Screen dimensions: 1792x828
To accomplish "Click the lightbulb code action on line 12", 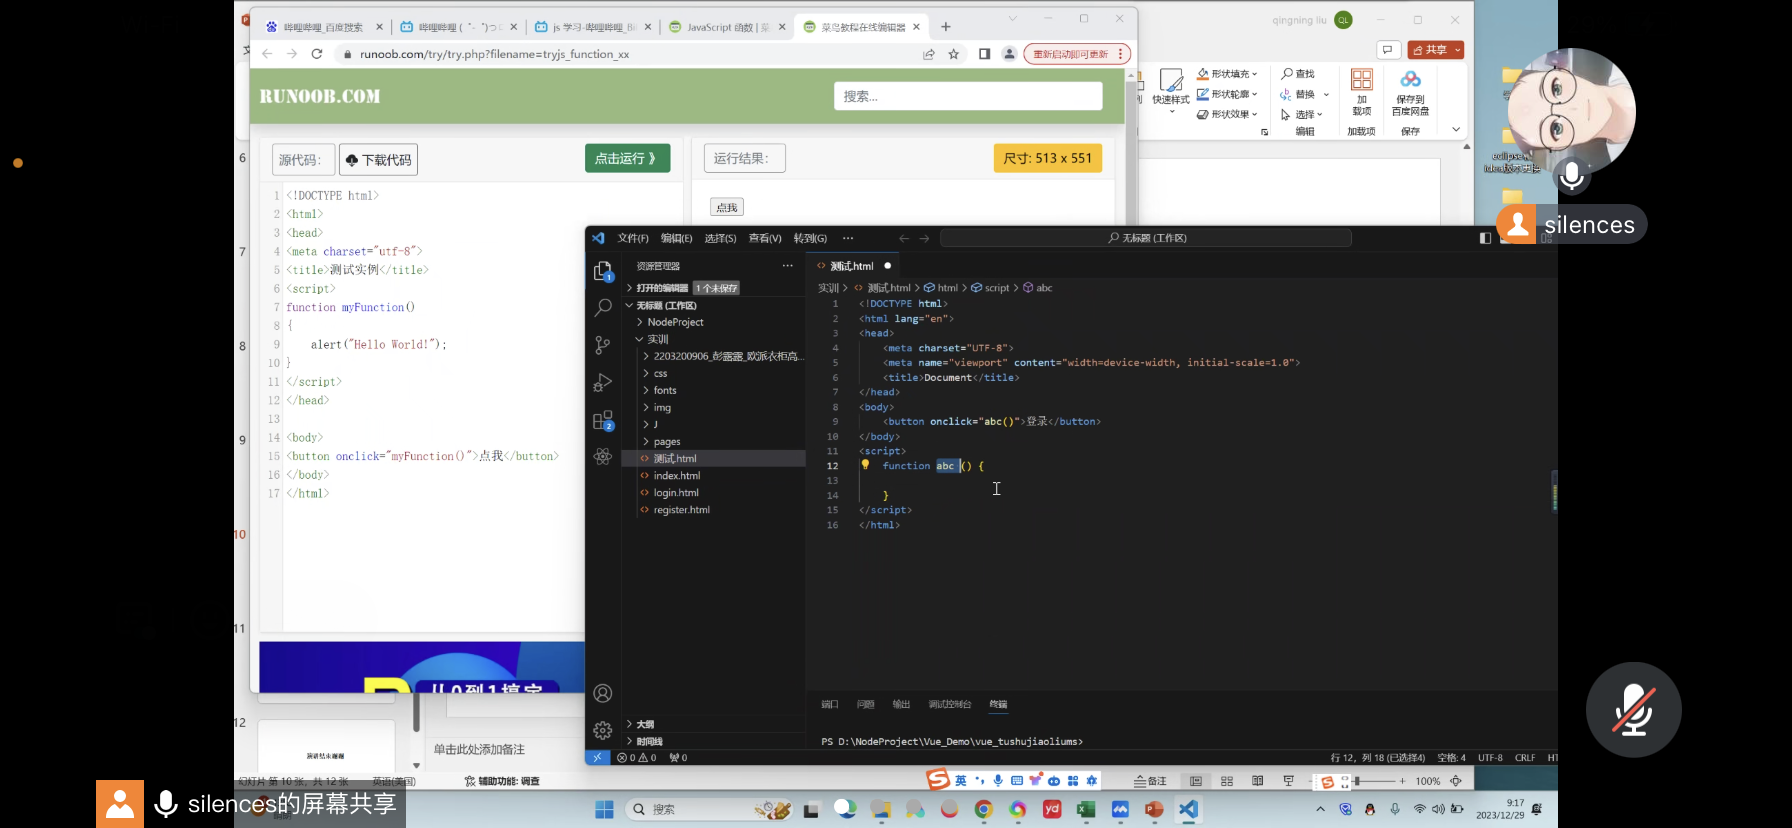I will pos(865,465).
